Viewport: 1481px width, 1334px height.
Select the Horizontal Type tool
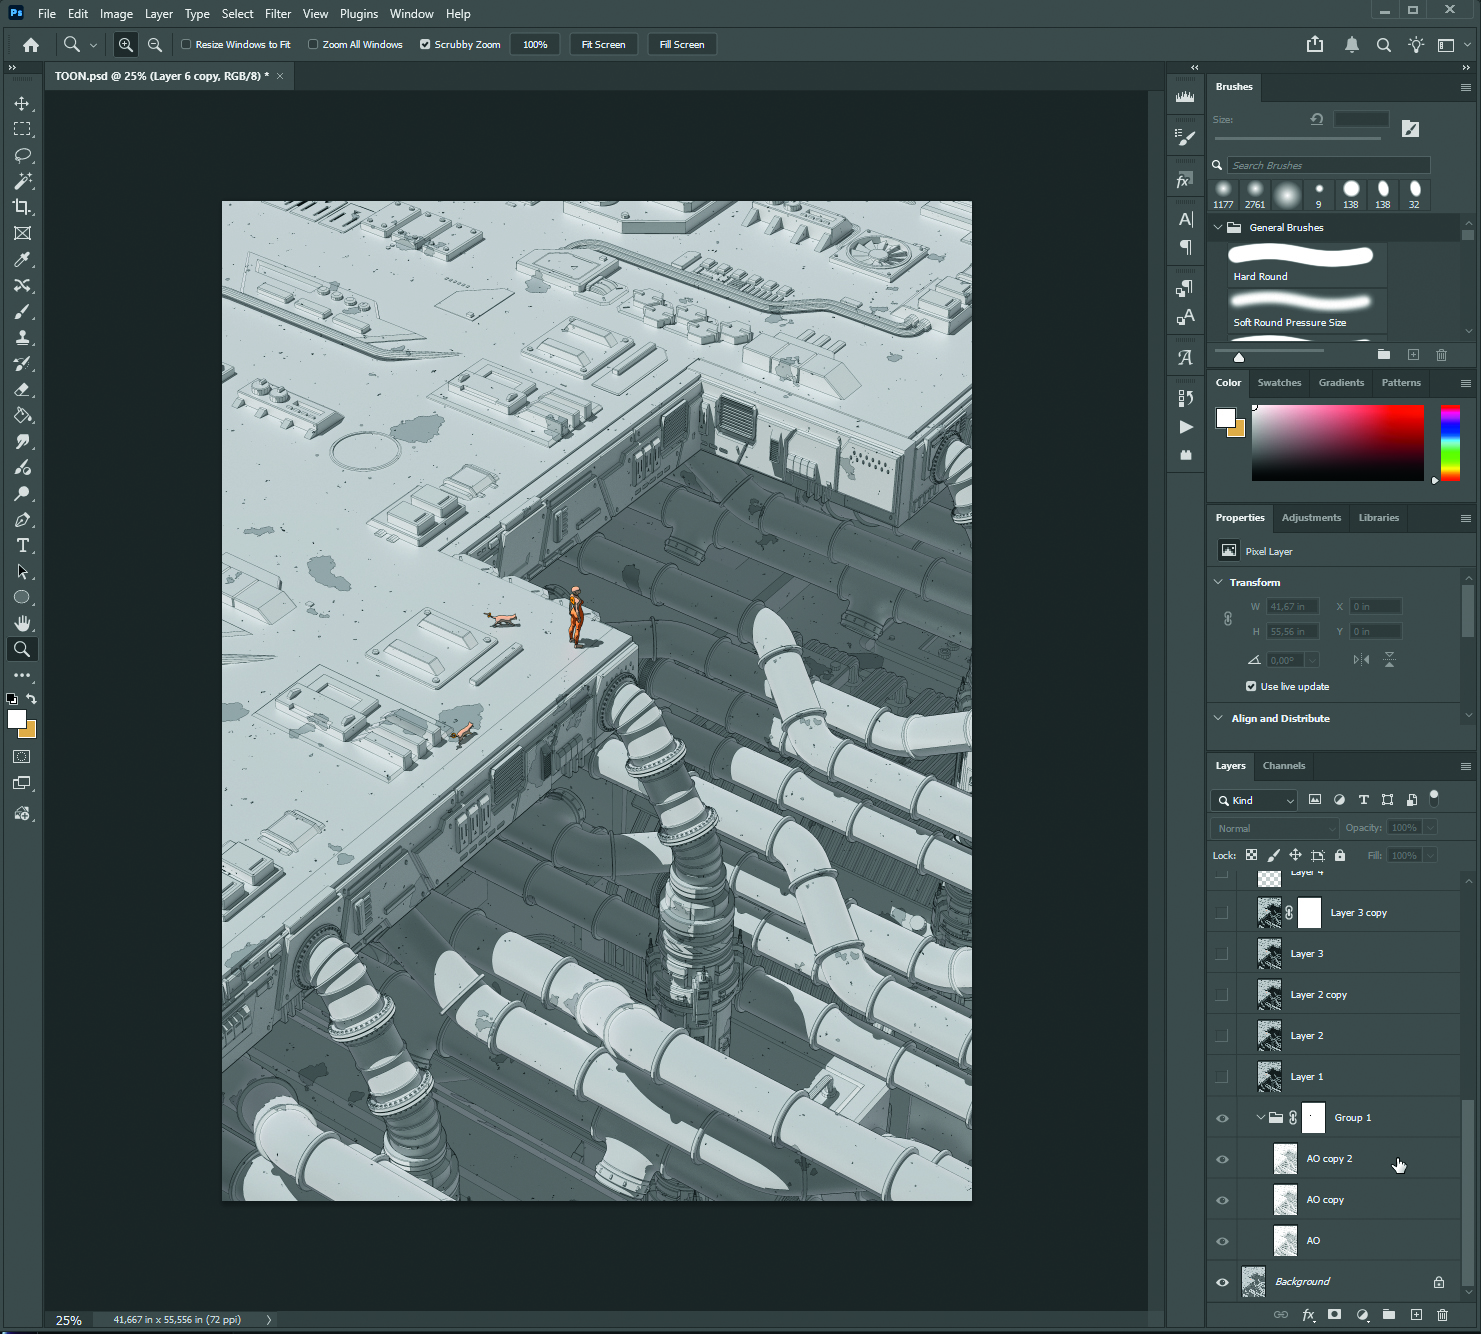coord(22,546)
